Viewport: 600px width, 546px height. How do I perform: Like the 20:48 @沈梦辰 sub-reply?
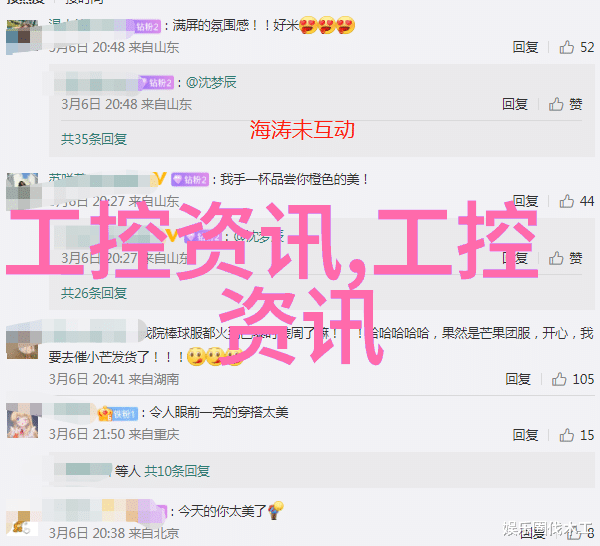pyautogui.click(x=556, y=104)
